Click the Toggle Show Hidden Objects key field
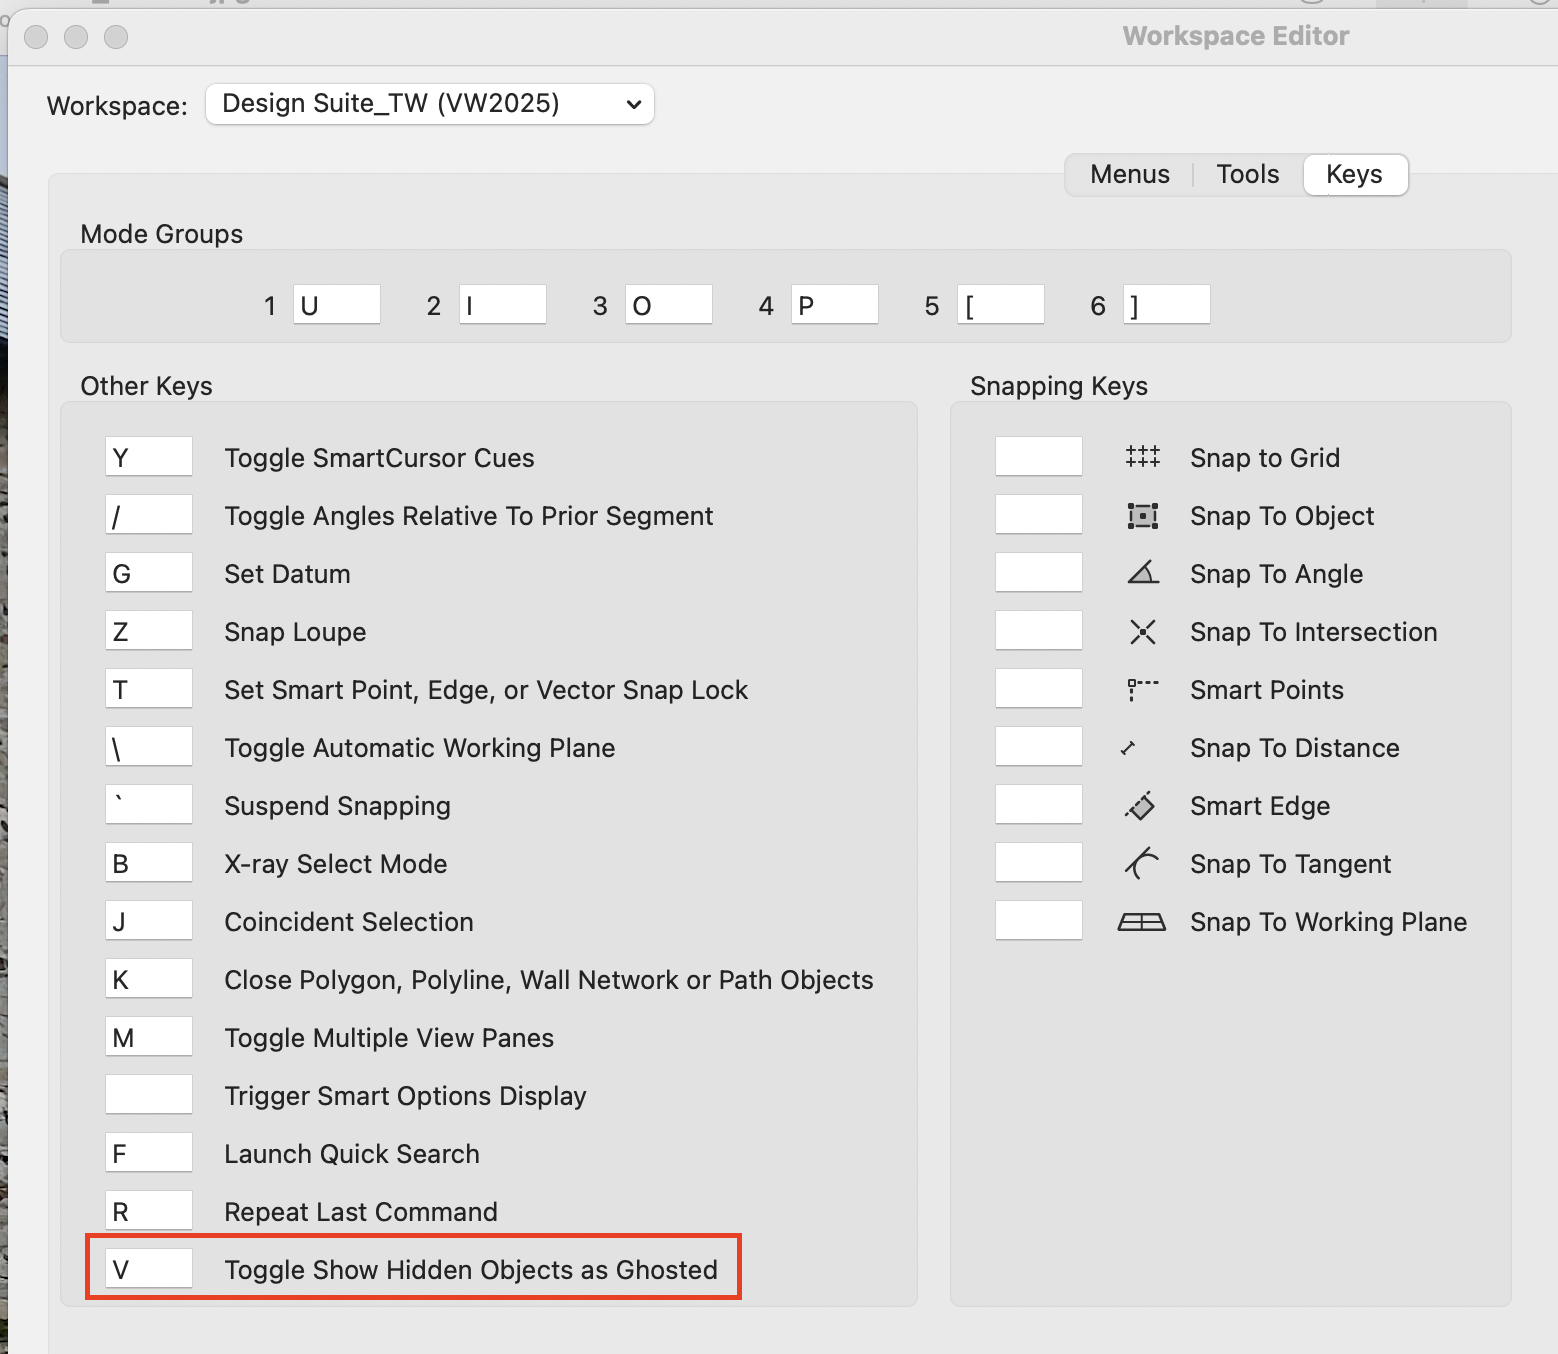 pyautogui.click(x=148, y=1267)
